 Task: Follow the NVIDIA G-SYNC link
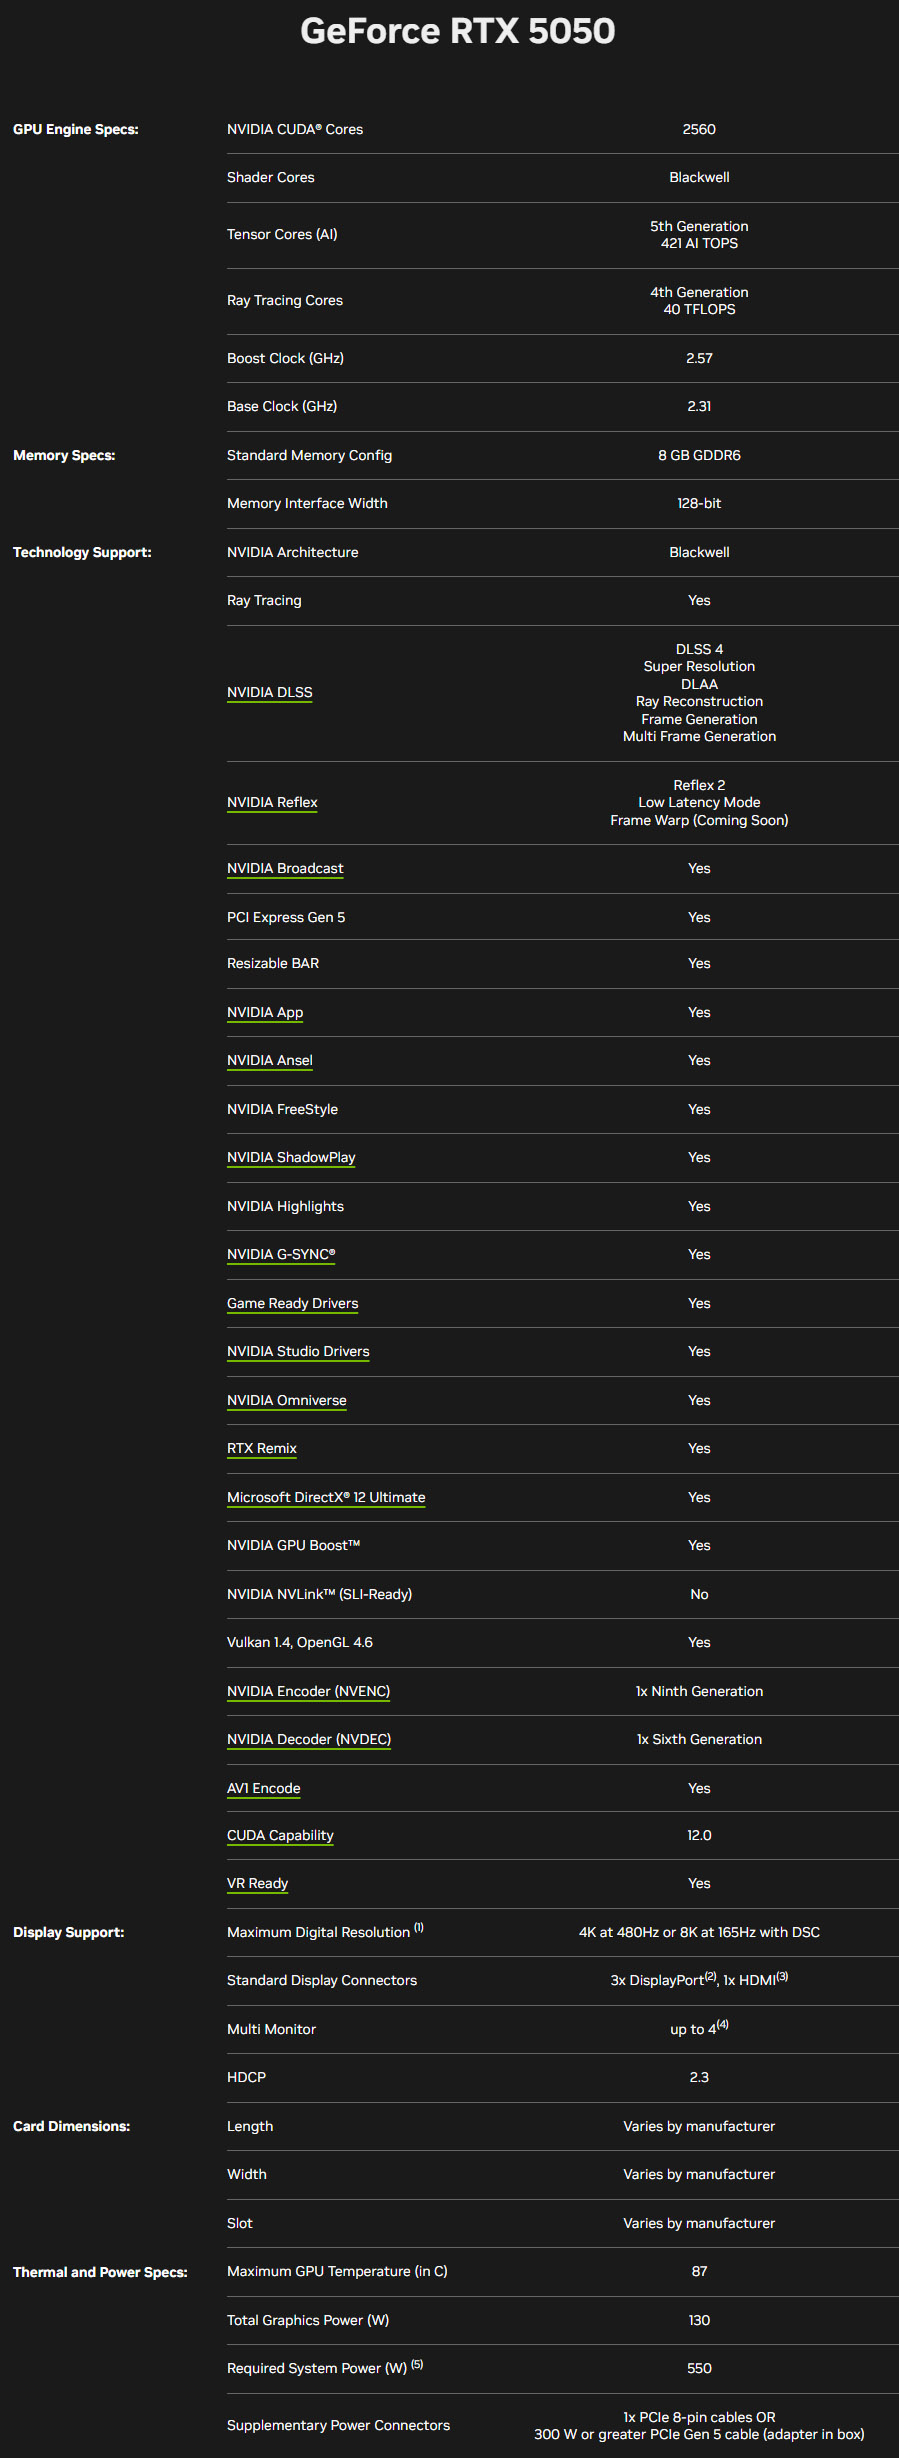(281, 1254)
